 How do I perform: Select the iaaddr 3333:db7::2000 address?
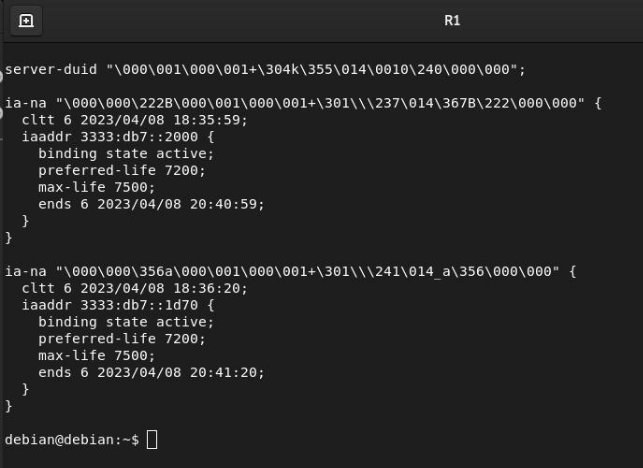(139, 137)
